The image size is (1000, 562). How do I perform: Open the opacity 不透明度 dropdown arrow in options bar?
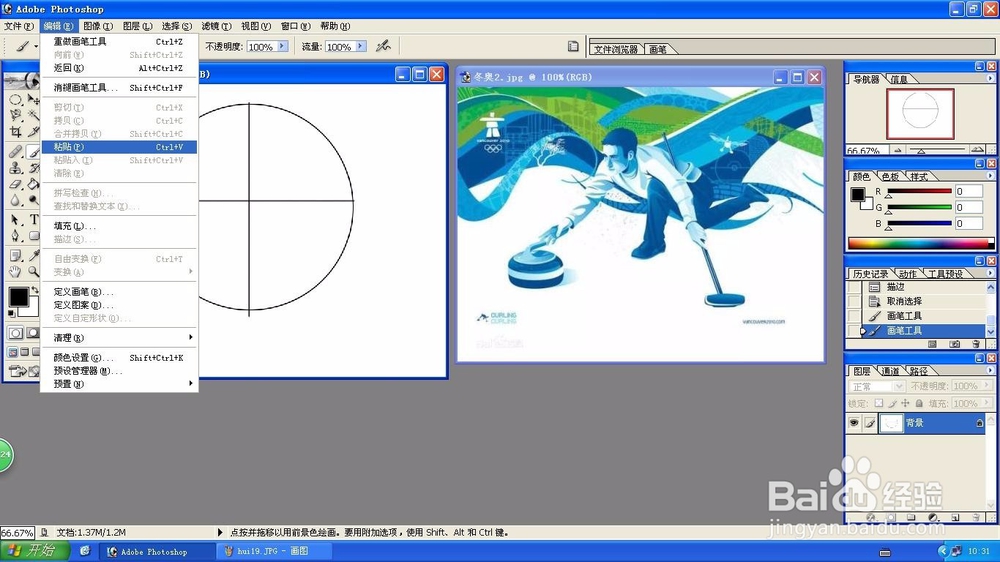(x=282, y=46)
